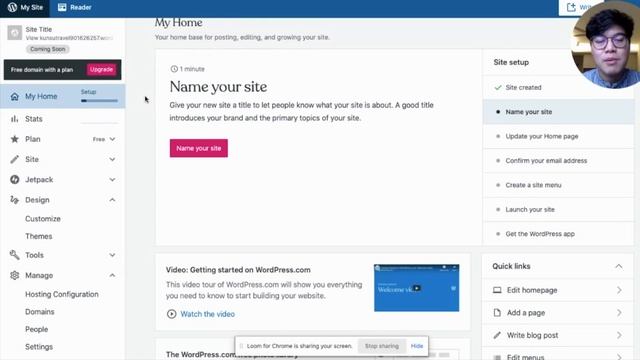
Task: Click Site created setup step
Action: coord(558,87)
